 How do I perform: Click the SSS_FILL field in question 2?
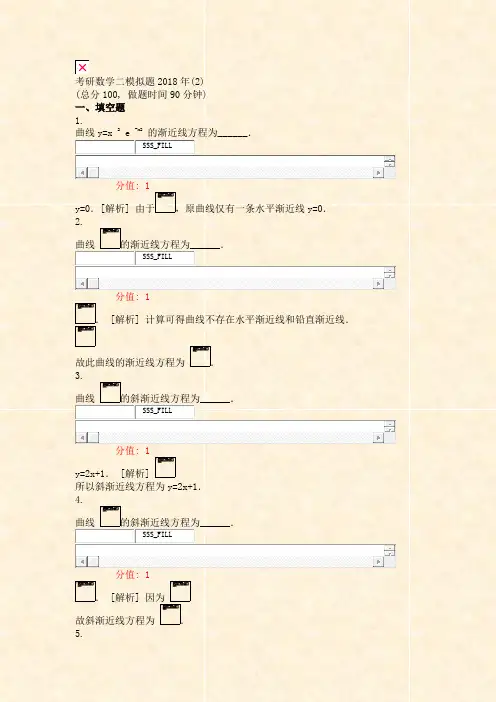[x=165, y=258]
